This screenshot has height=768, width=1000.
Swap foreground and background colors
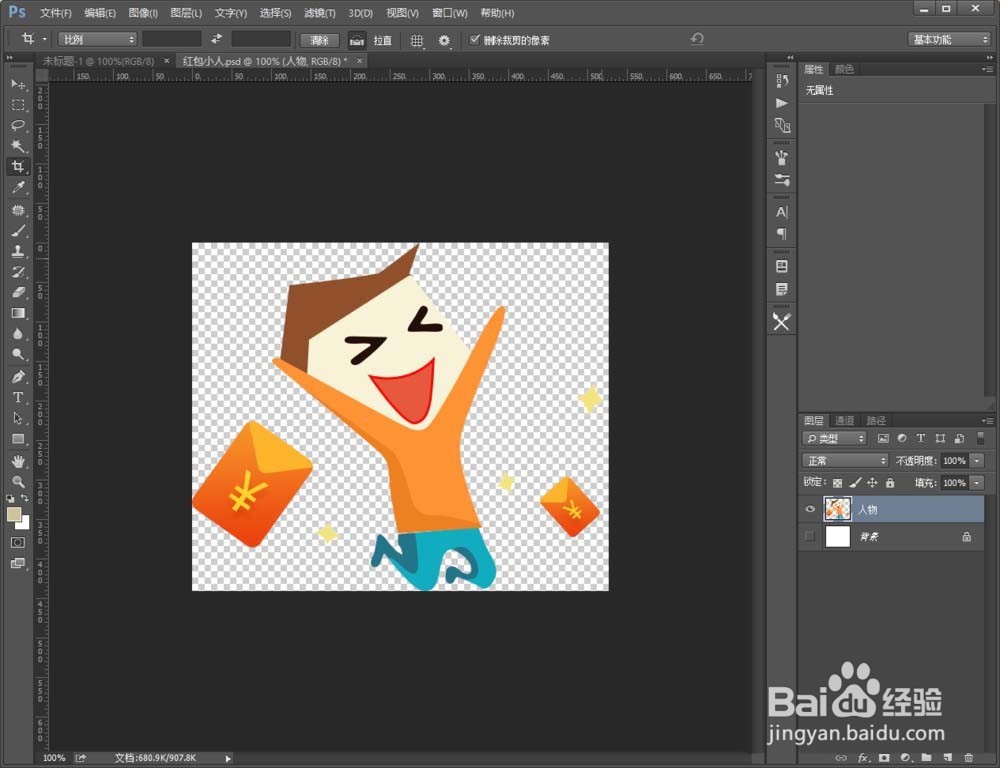coord(25,498)
